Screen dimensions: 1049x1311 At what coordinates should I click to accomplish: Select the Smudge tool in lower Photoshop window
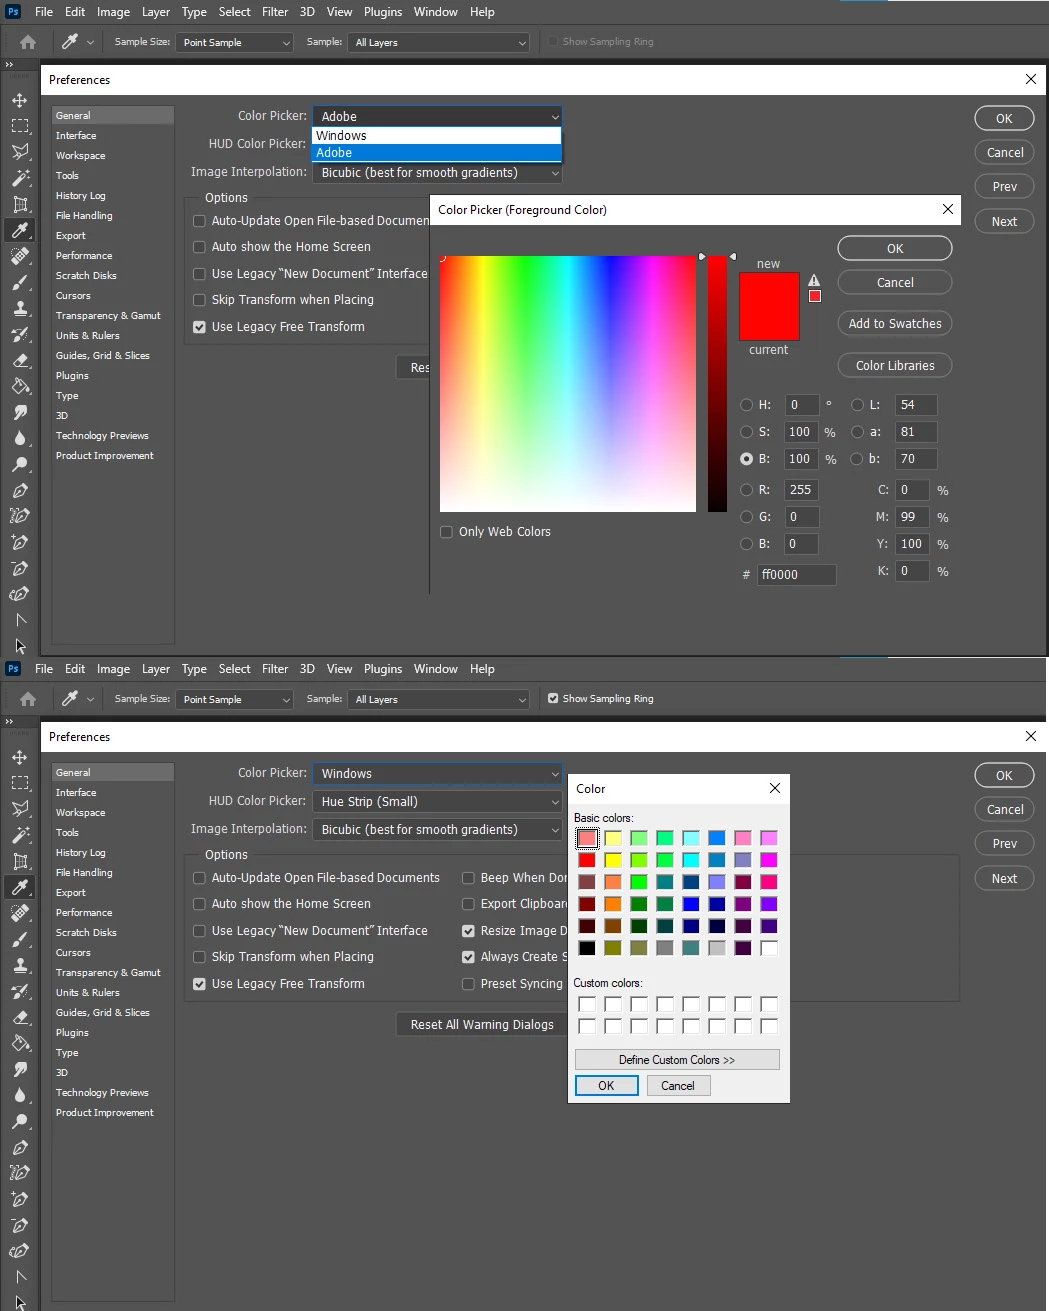click(x=20, y=1069)
